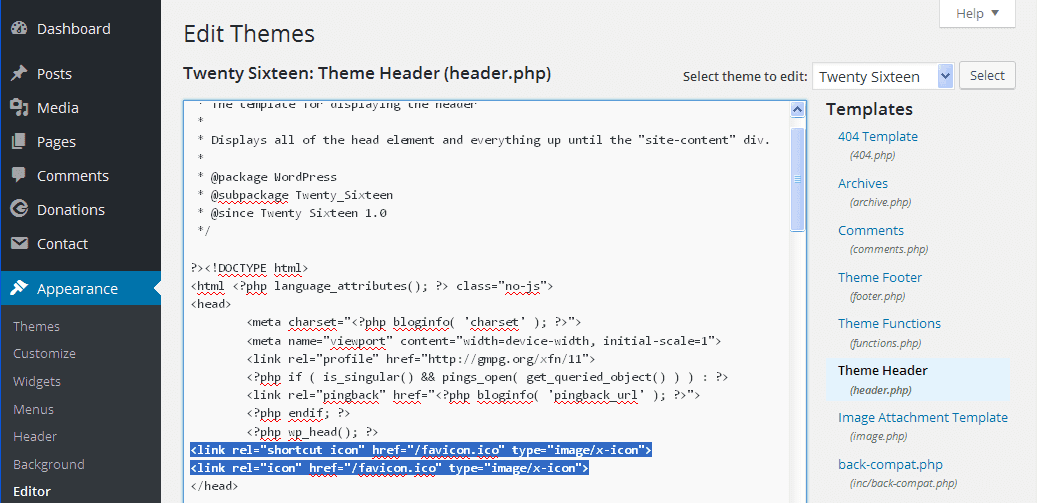Click the Contact envelope icon
This screenshot has height=503, width=1037.
pos(19,244)
